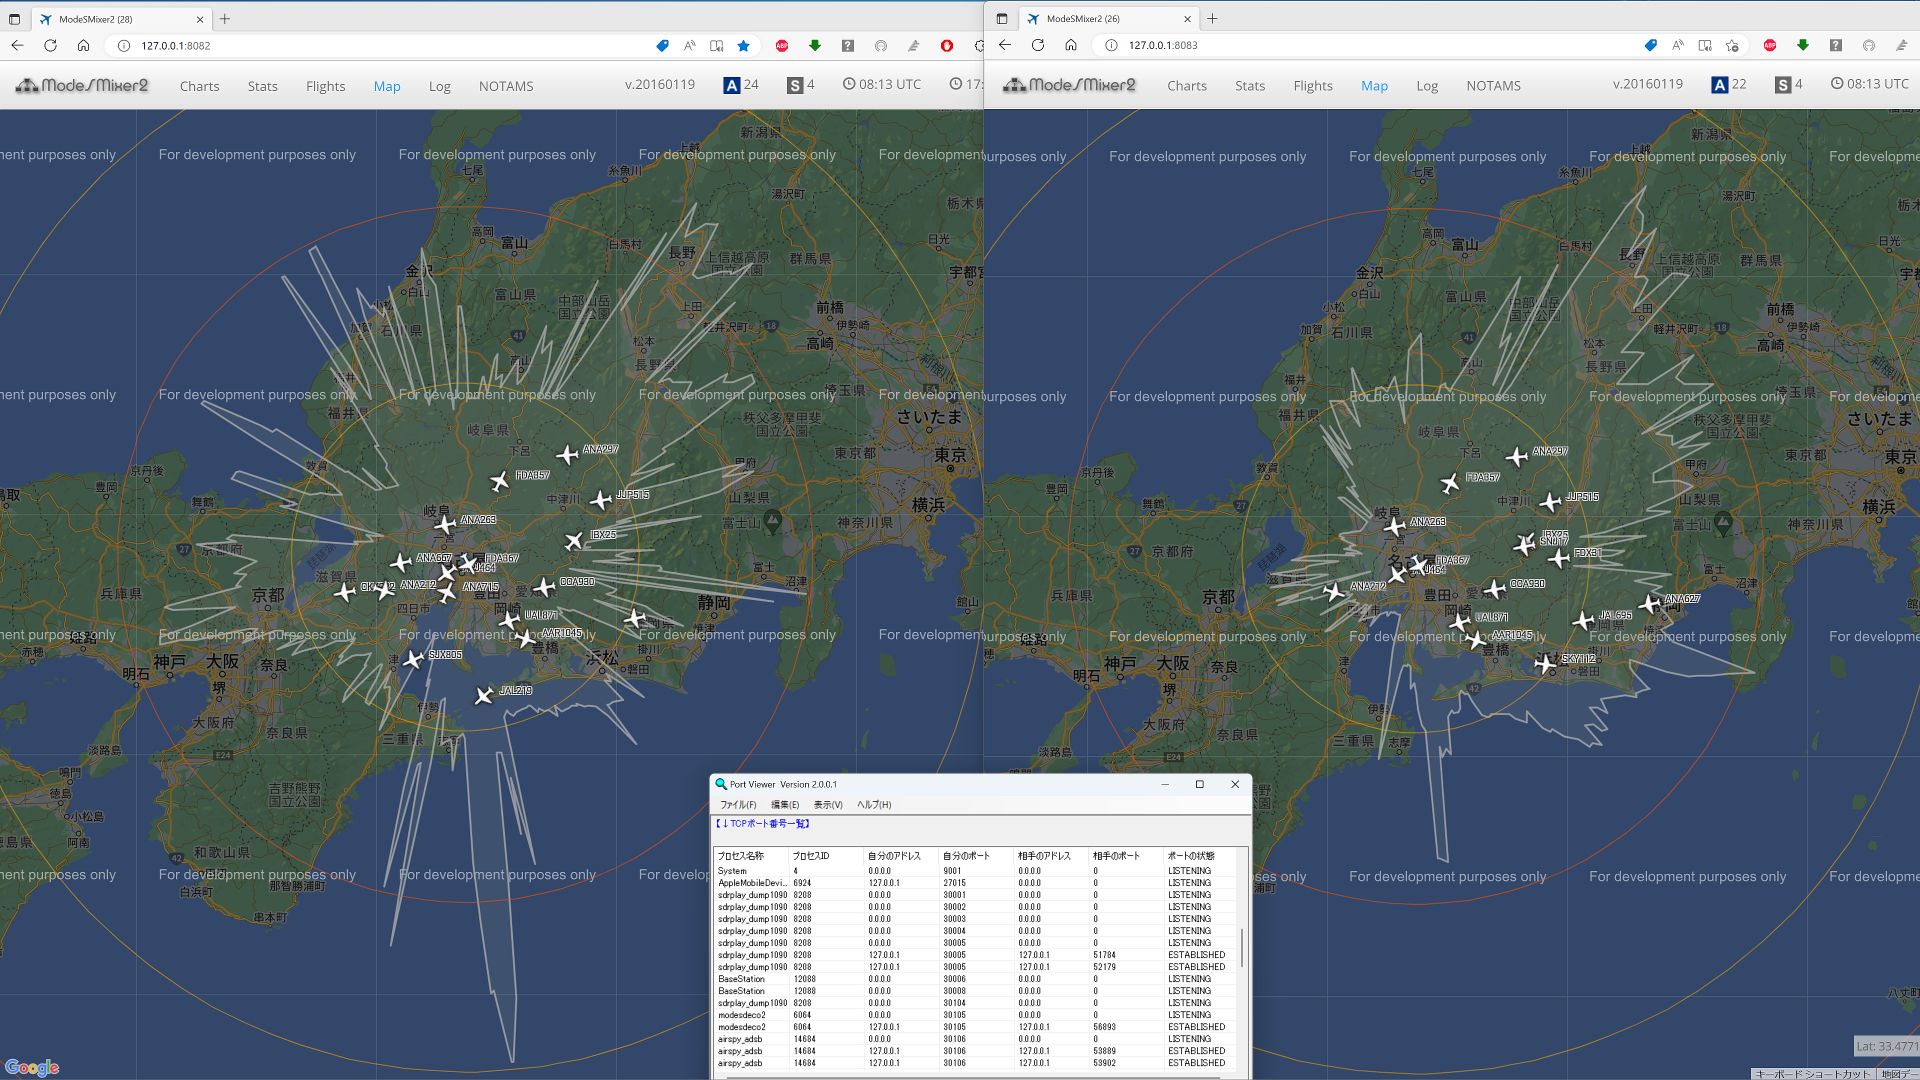Click the JAL213 aircraft icon on left map
Image resolution: width=1920 pixels, height=1080 pixels.
click(x=484, y=695)
